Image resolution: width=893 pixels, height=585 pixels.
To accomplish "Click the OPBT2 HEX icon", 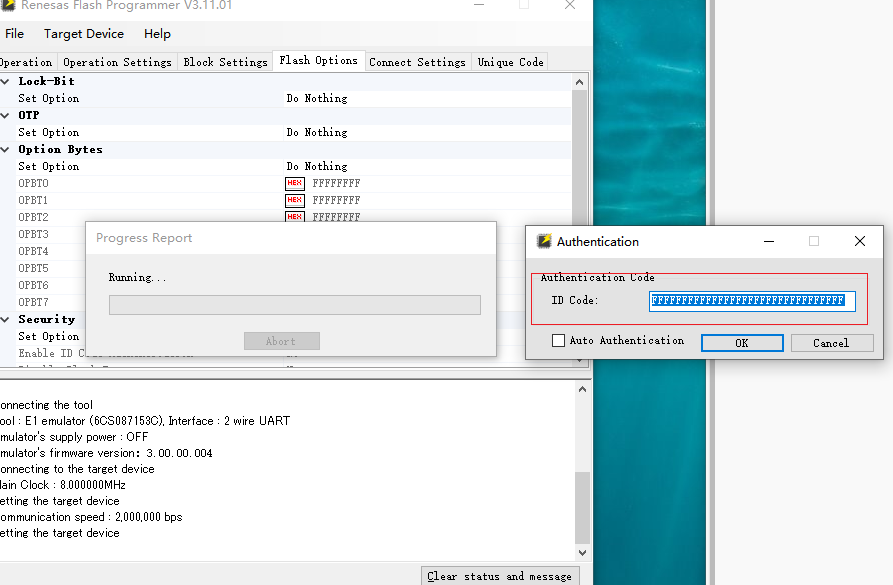I will tap(294, 216).
